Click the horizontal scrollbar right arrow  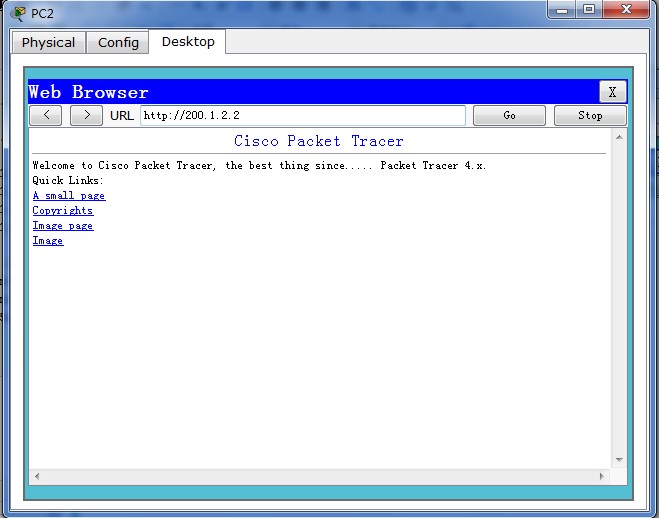tap(602, 476)
